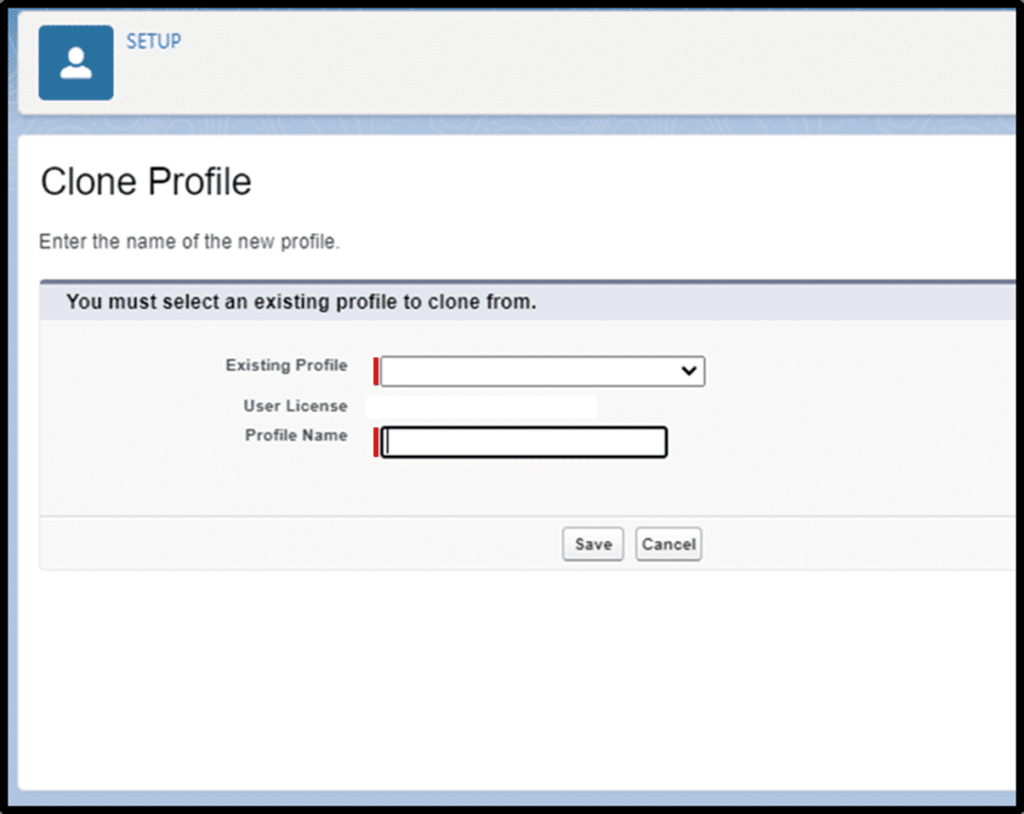
Task: Focus the Profile Name text field
Action: [524, 442]
